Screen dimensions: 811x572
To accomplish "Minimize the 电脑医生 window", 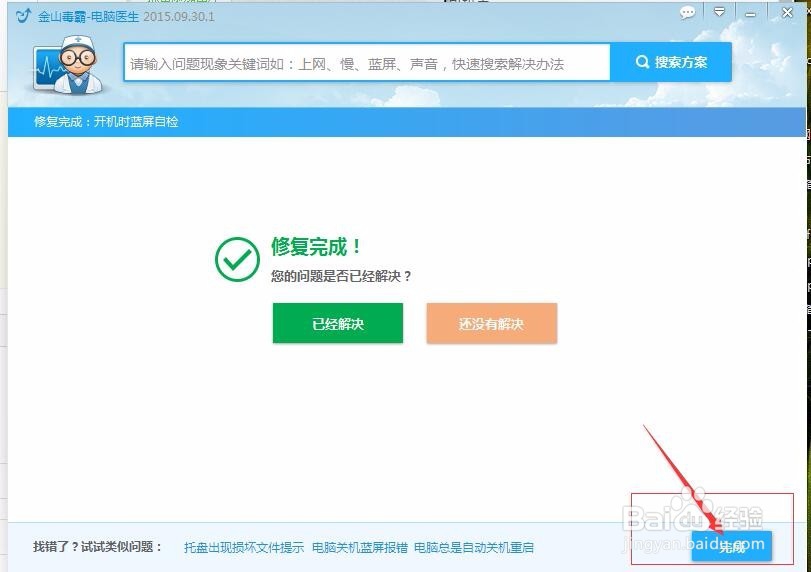I will [750, 14].
